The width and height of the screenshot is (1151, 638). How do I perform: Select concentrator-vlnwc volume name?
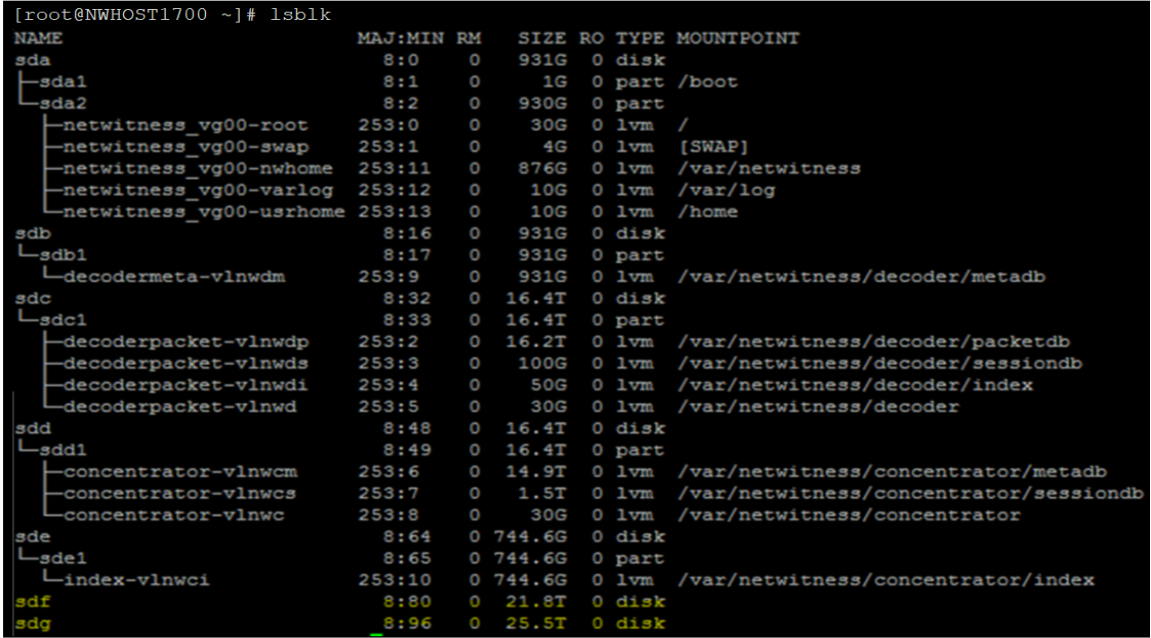pos(174,515)
